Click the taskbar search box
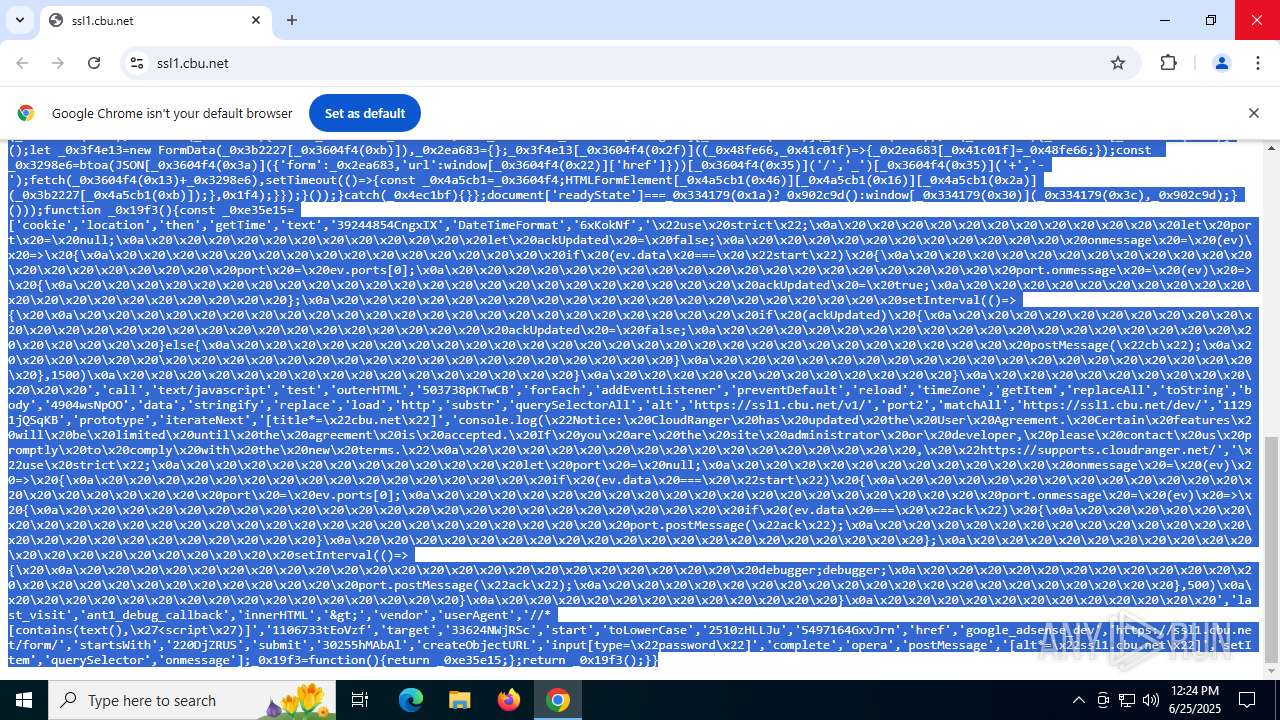Screen dimensions: 1280x720 194,700
